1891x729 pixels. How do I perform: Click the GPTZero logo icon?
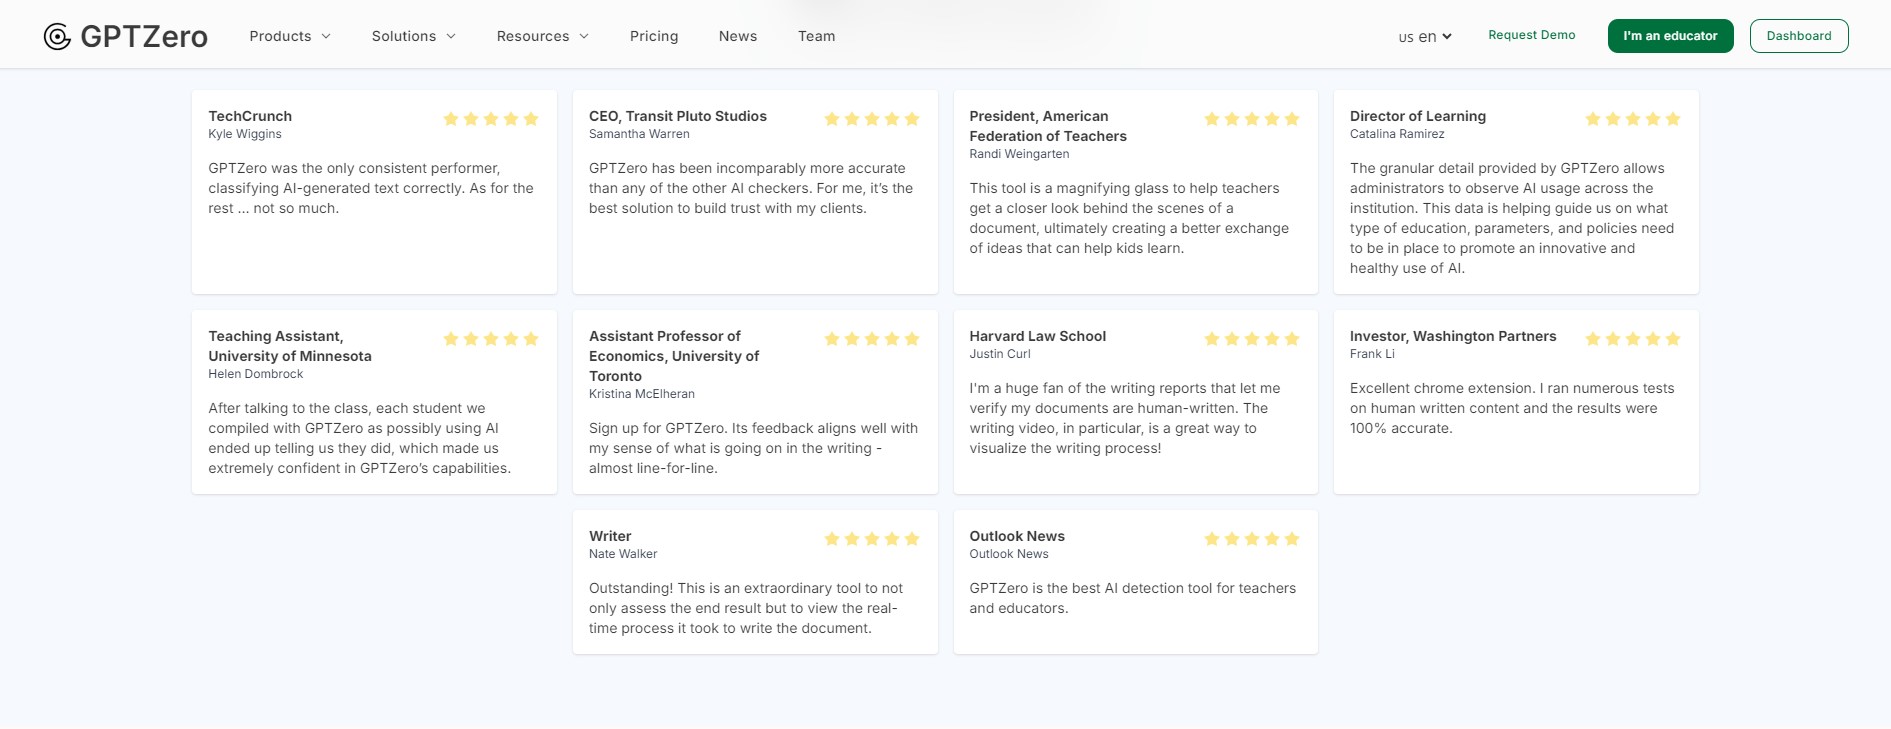tap(58, 37)
